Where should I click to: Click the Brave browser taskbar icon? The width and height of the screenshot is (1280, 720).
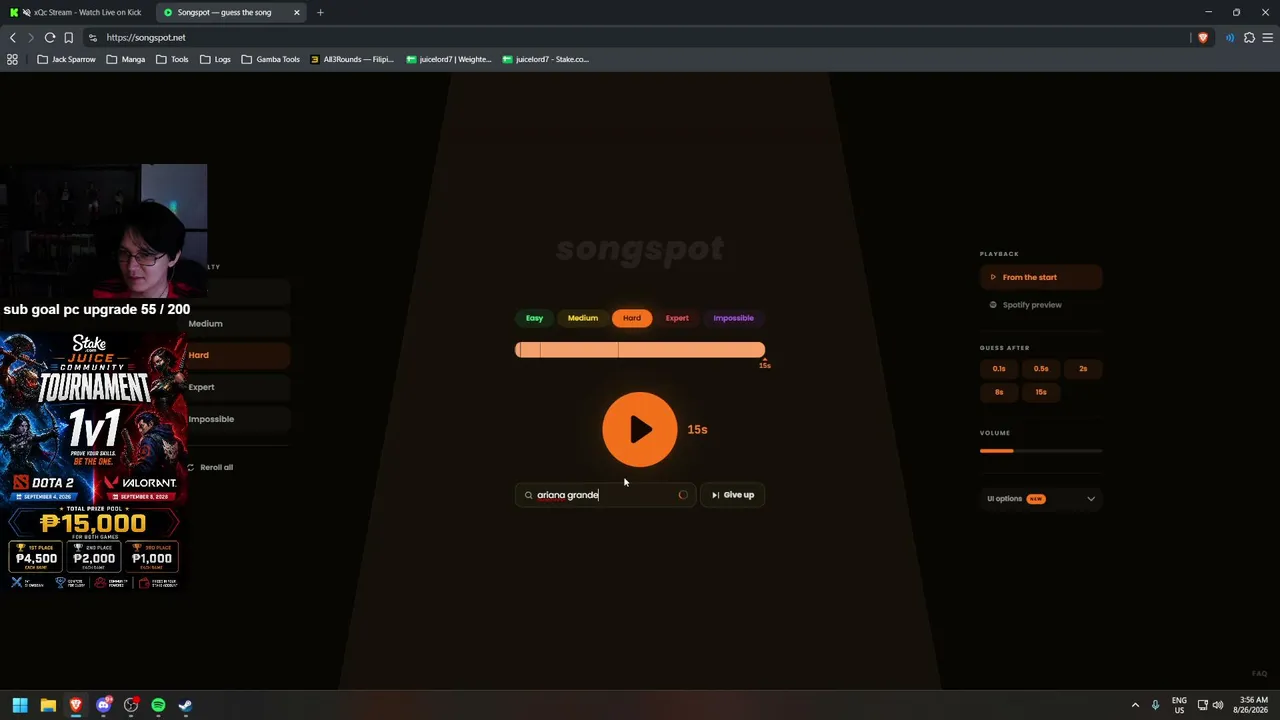coord(76,705)
